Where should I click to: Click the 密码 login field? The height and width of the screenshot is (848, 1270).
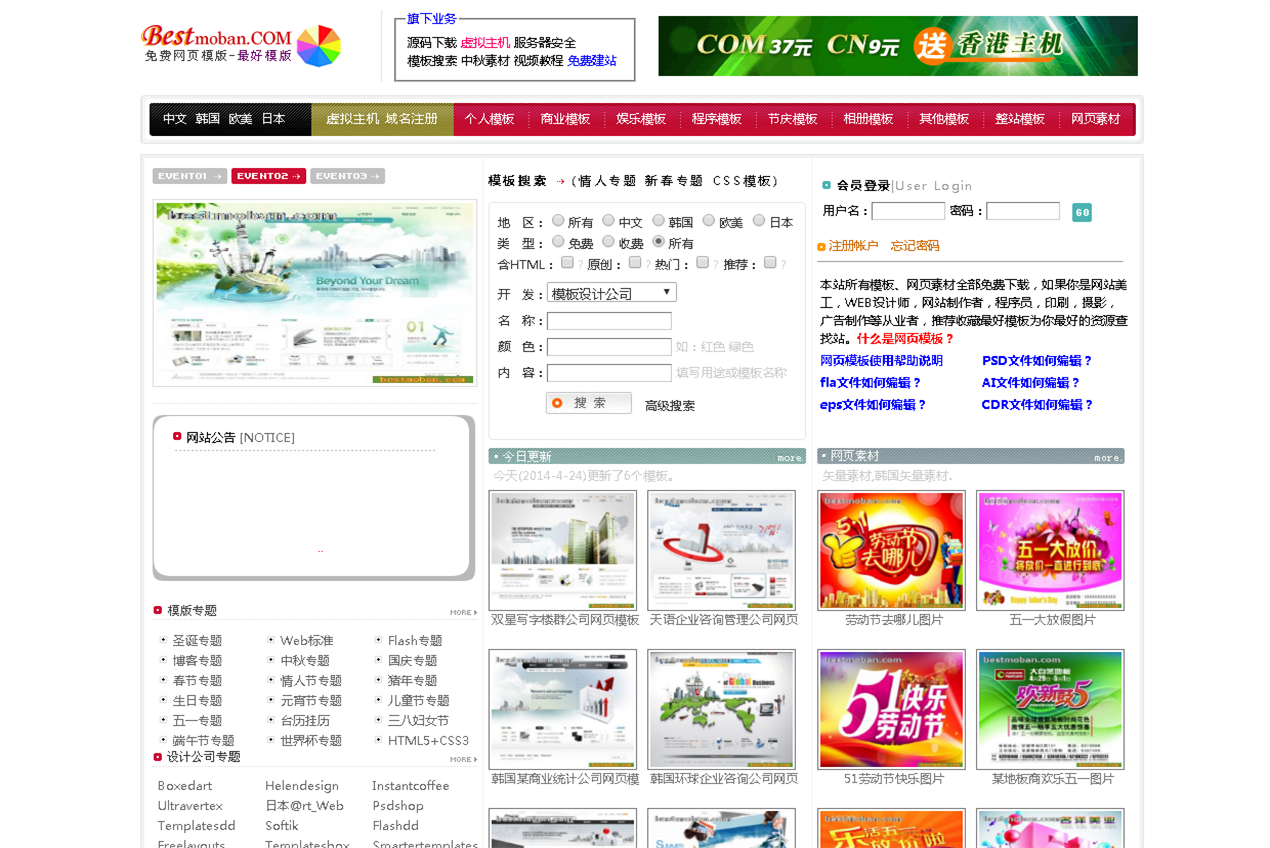click(x=1023, y=211)
